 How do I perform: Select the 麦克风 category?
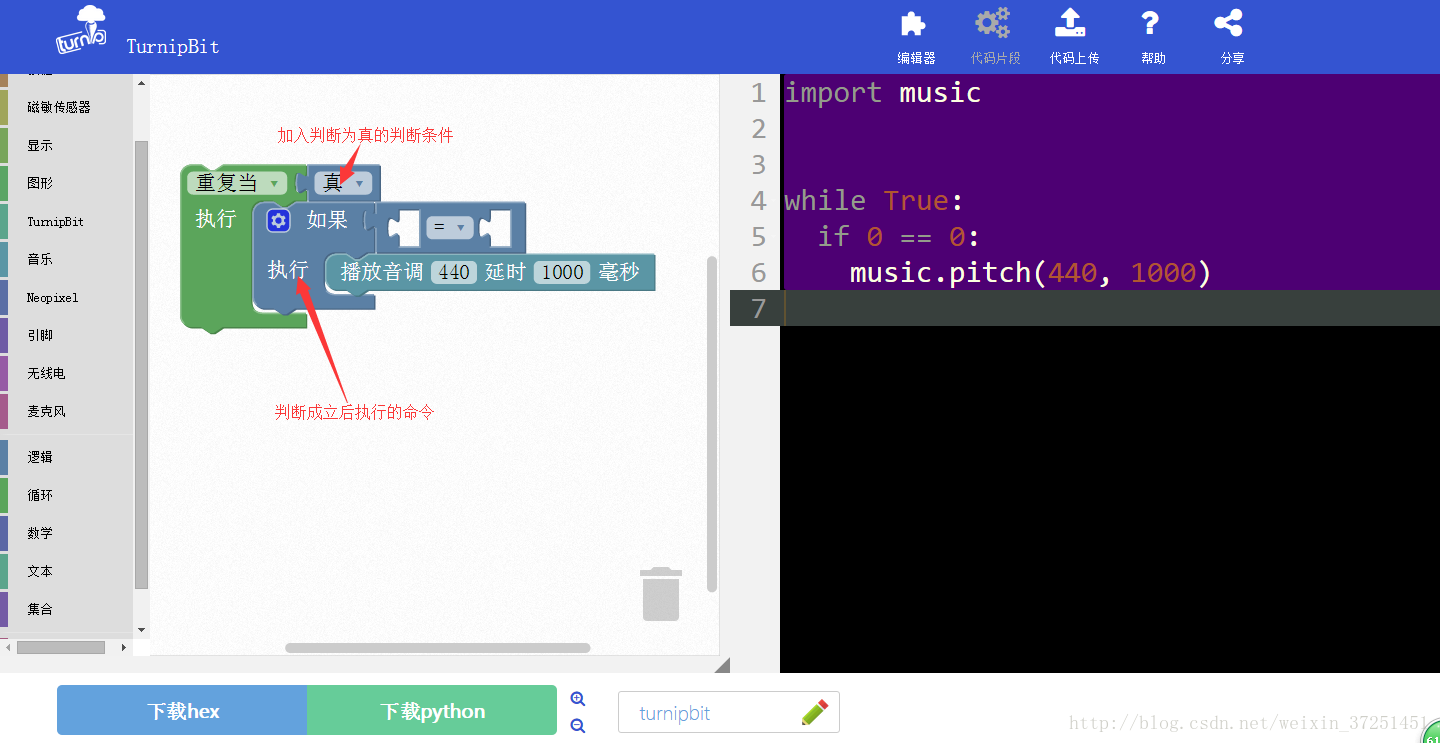(66, 411)
